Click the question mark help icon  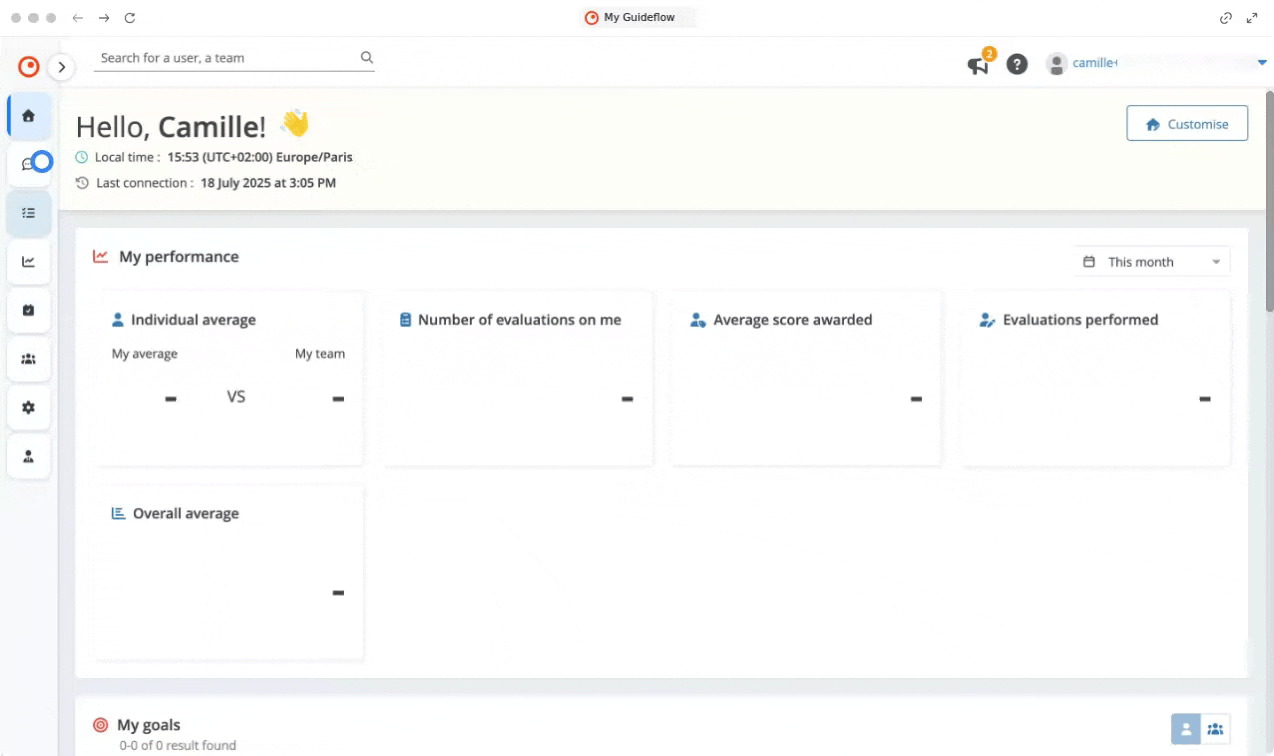pos(1017,64)
